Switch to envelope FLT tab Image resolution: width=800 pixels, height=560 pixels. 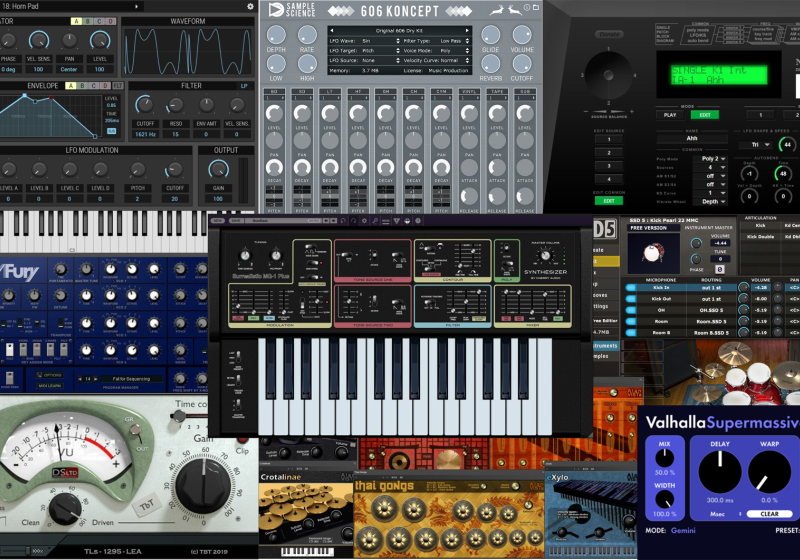118,86
